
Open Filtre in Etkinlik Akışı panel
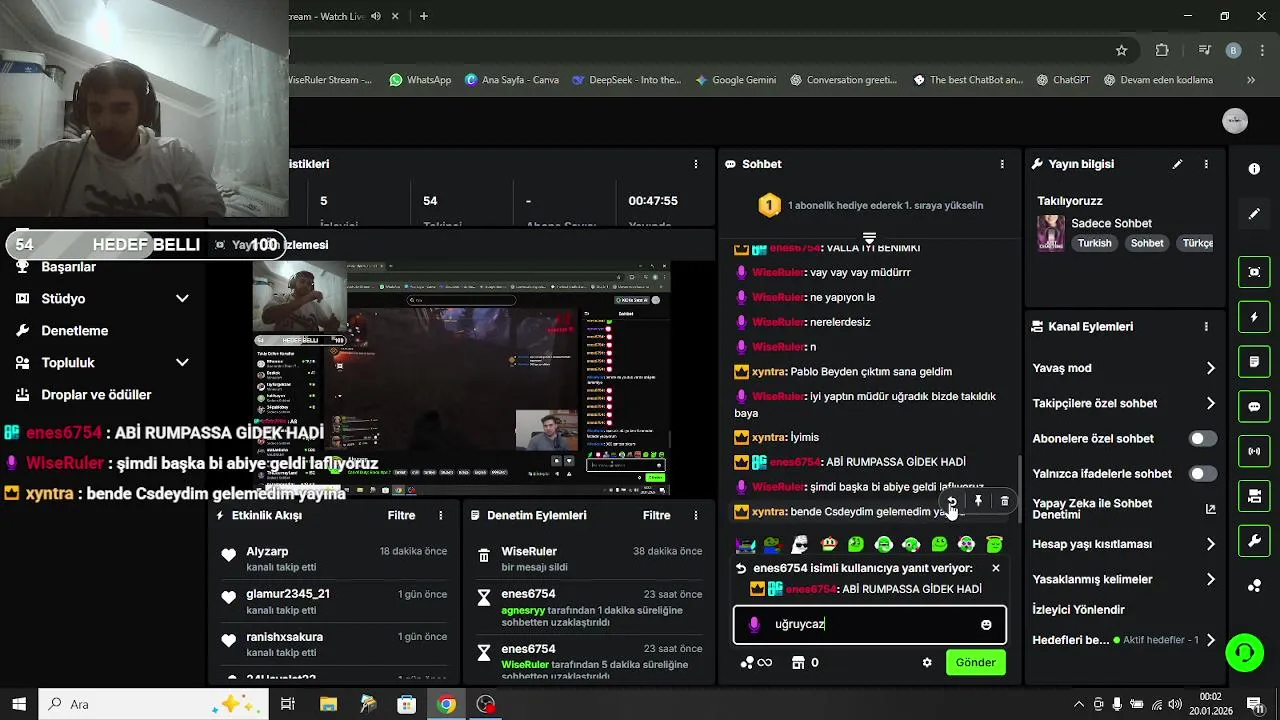pos(401,515)
